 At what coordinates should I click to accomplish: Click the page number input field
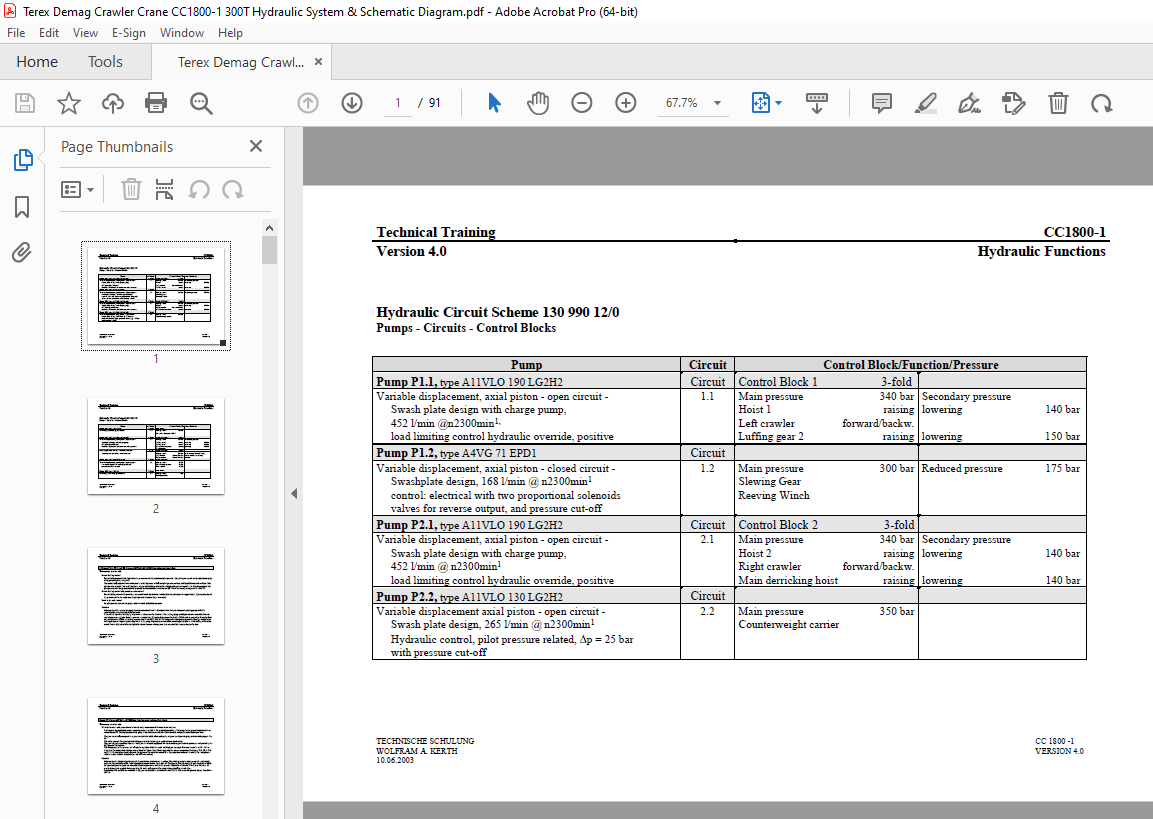click(x=398, y=103)
